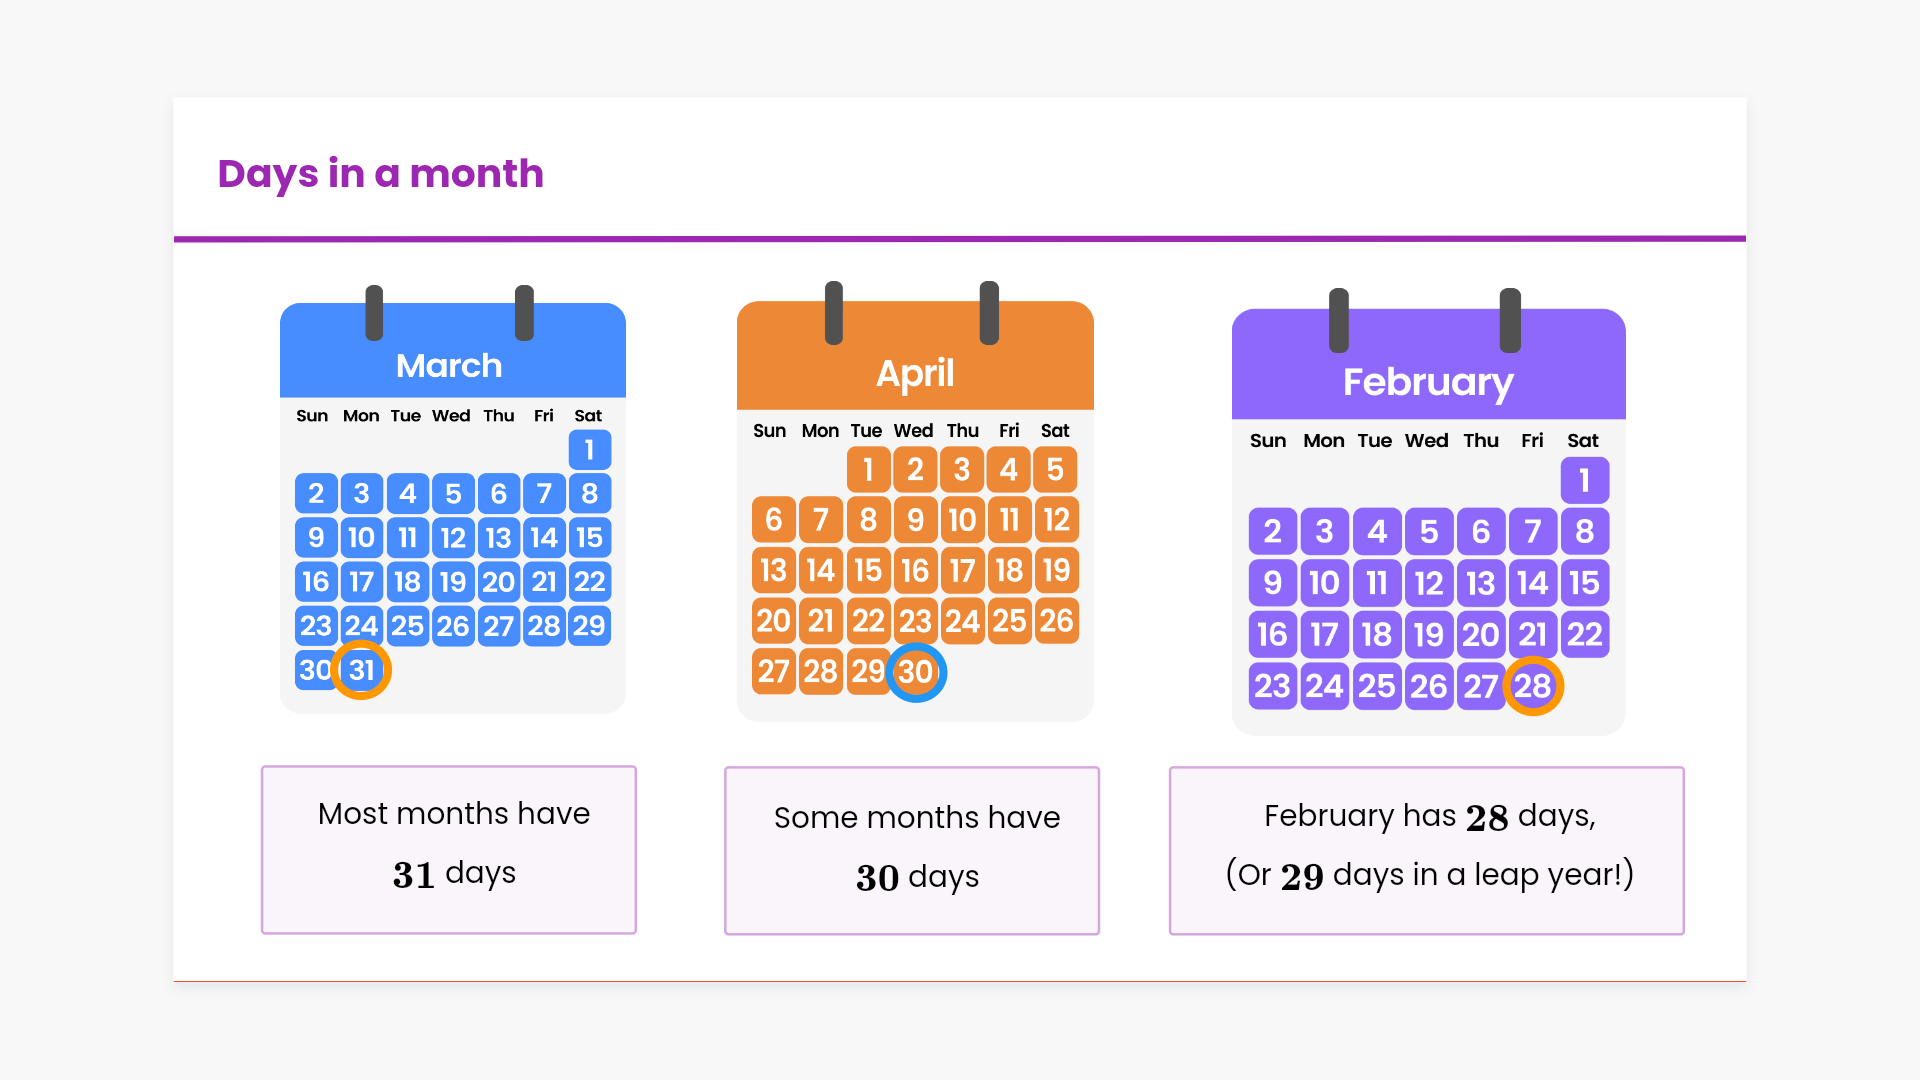
Task: Click the blue March calendar header
Action: 449,365
